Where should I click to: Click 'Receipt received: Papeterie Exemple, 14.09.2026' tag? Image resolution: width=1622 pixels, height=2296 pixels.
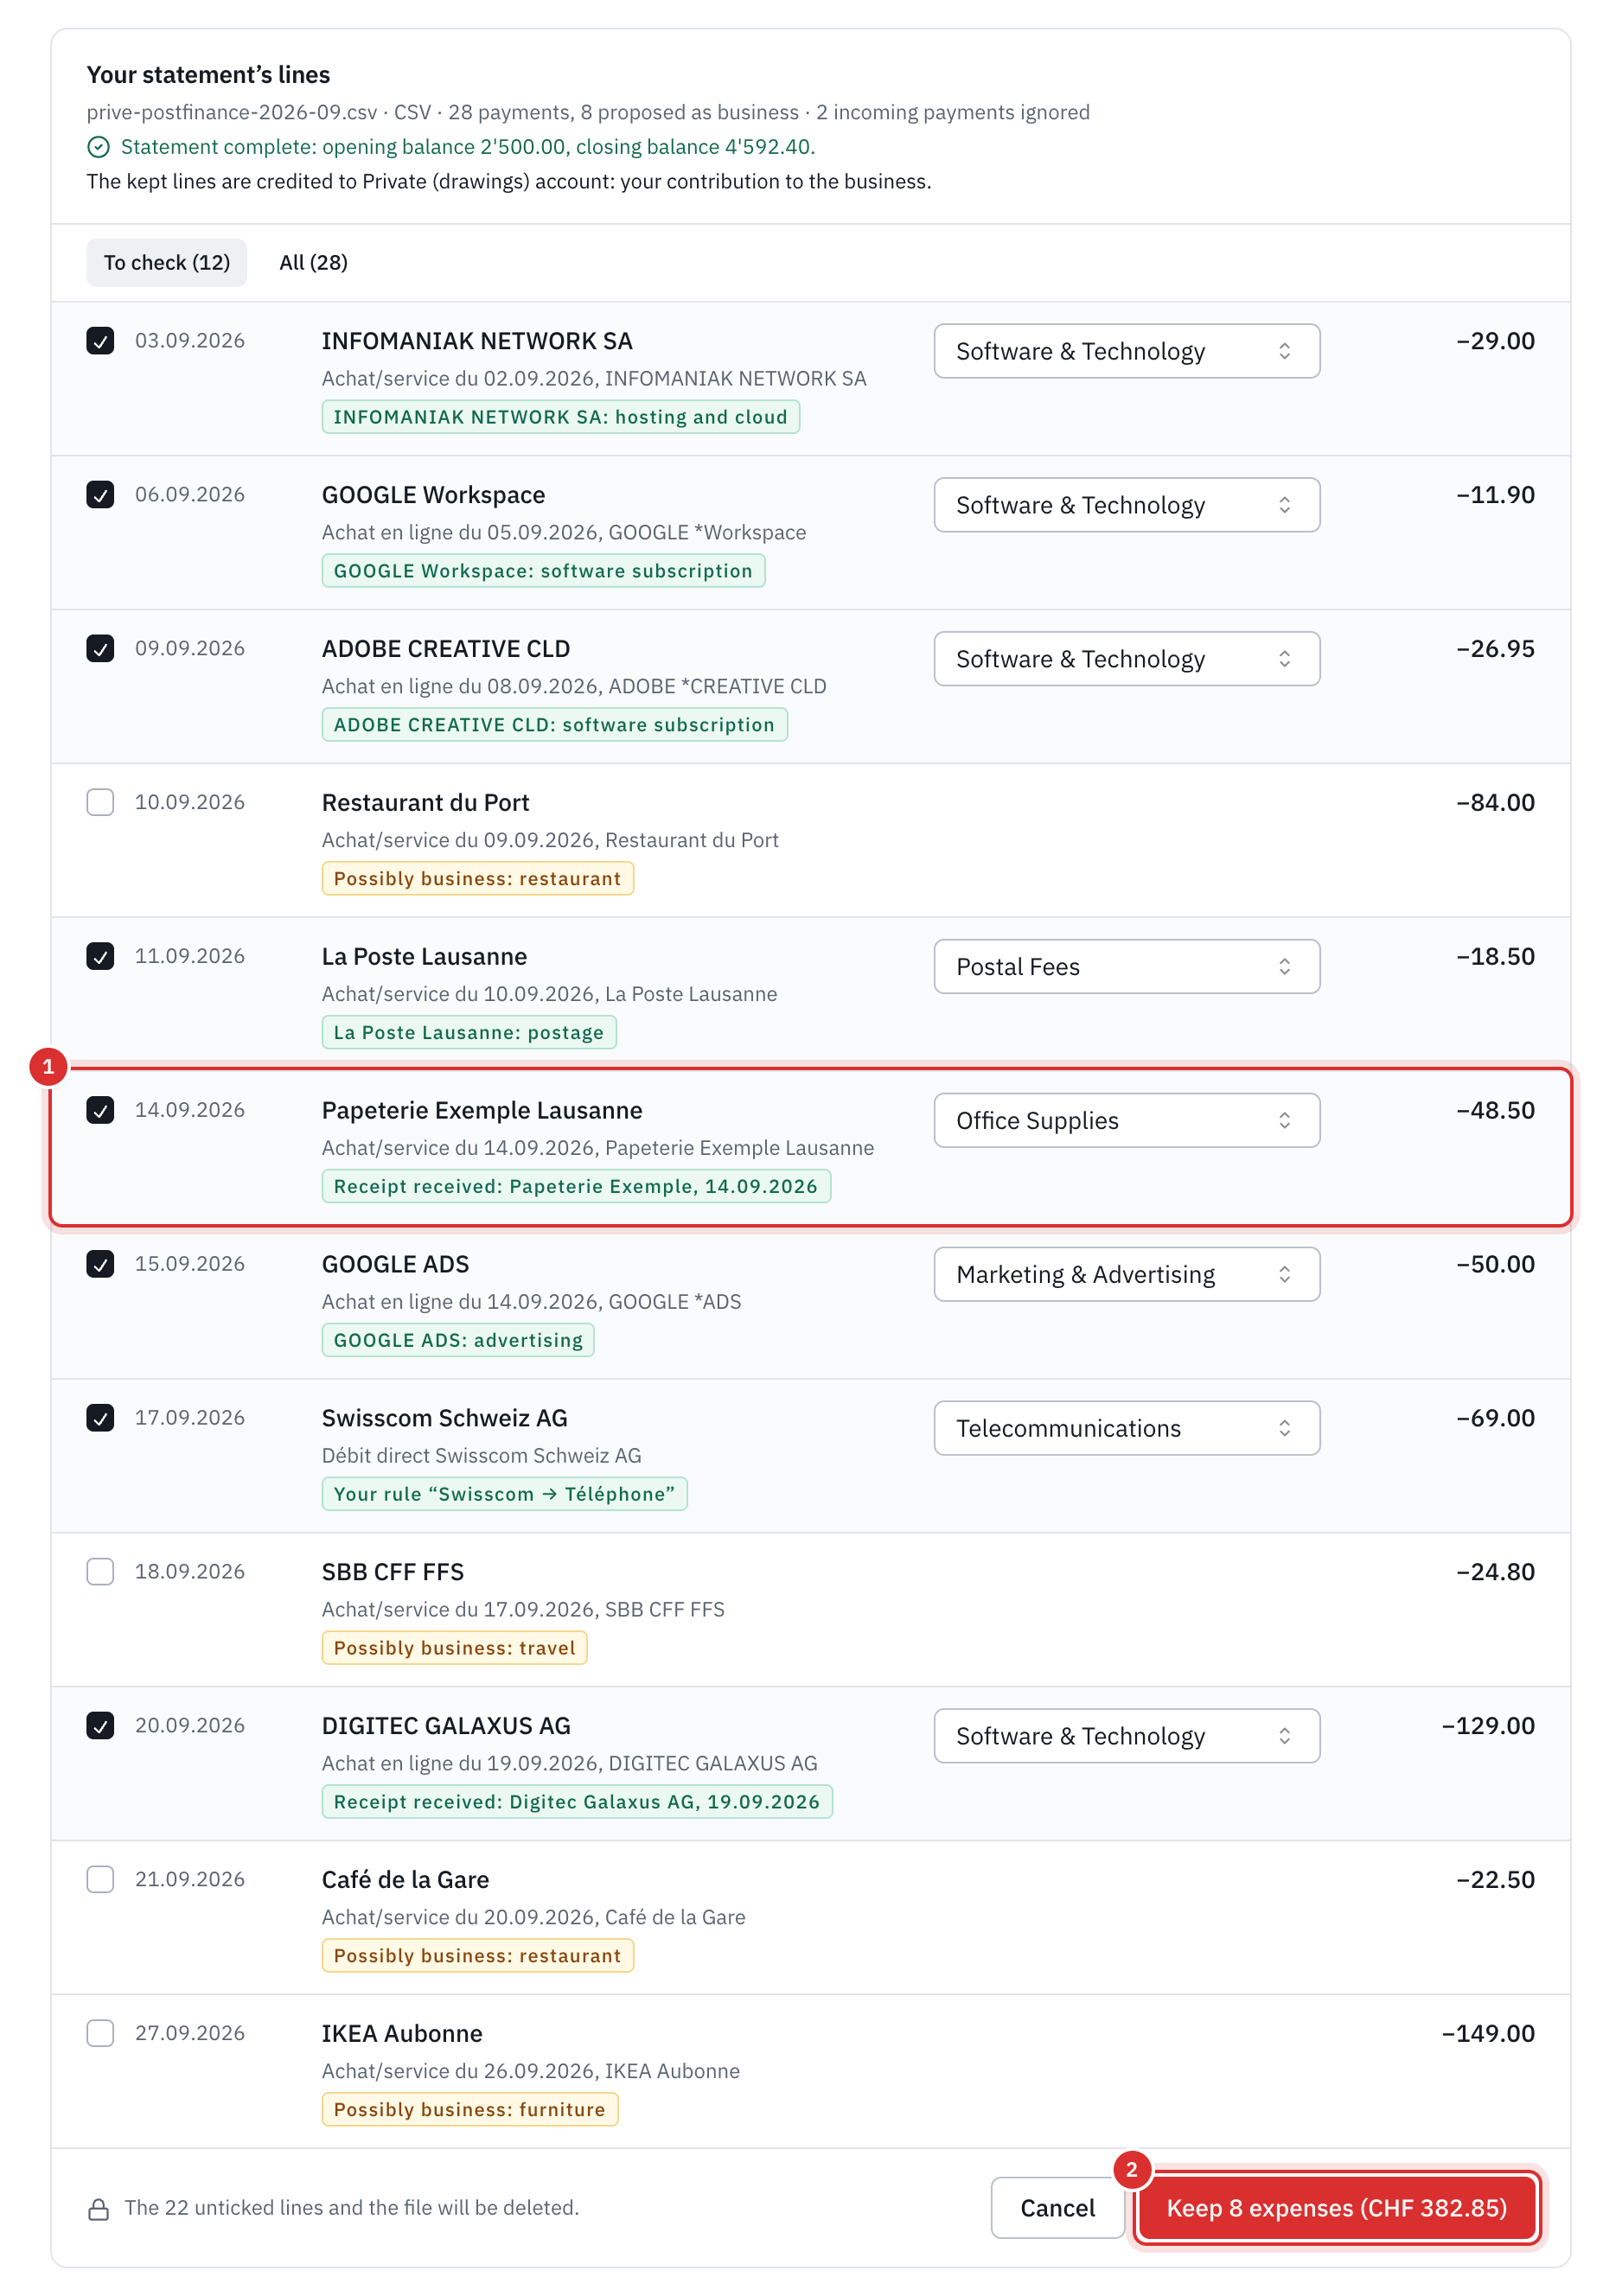click(576, 1186)
